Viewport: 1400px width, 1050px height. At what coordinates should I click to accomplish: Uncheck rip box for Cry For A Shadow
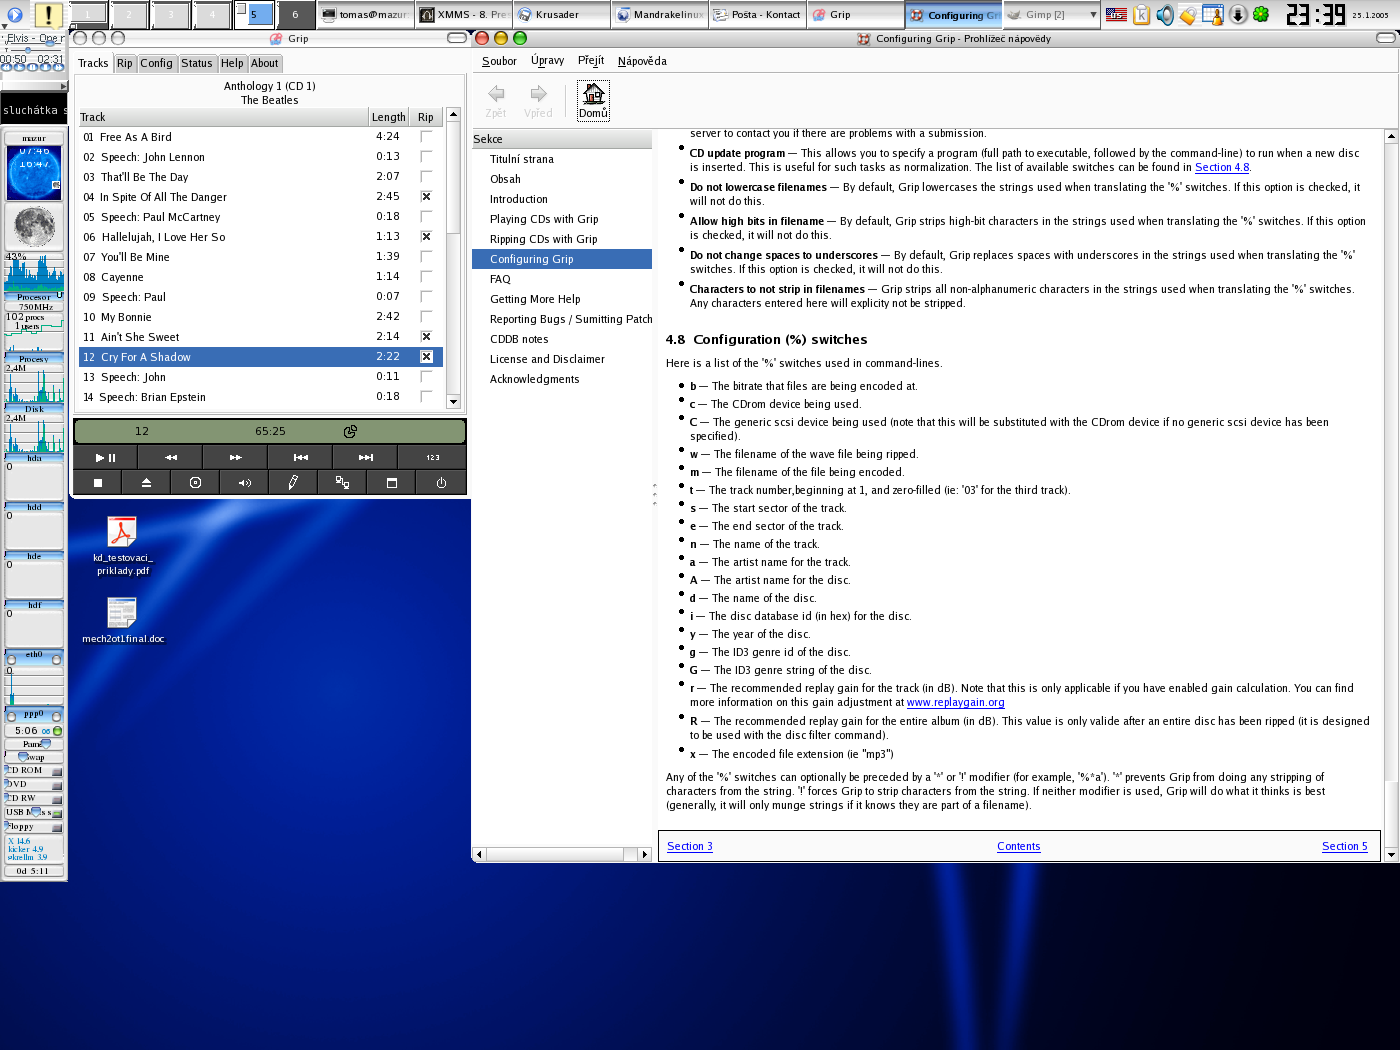click(426, 357)
